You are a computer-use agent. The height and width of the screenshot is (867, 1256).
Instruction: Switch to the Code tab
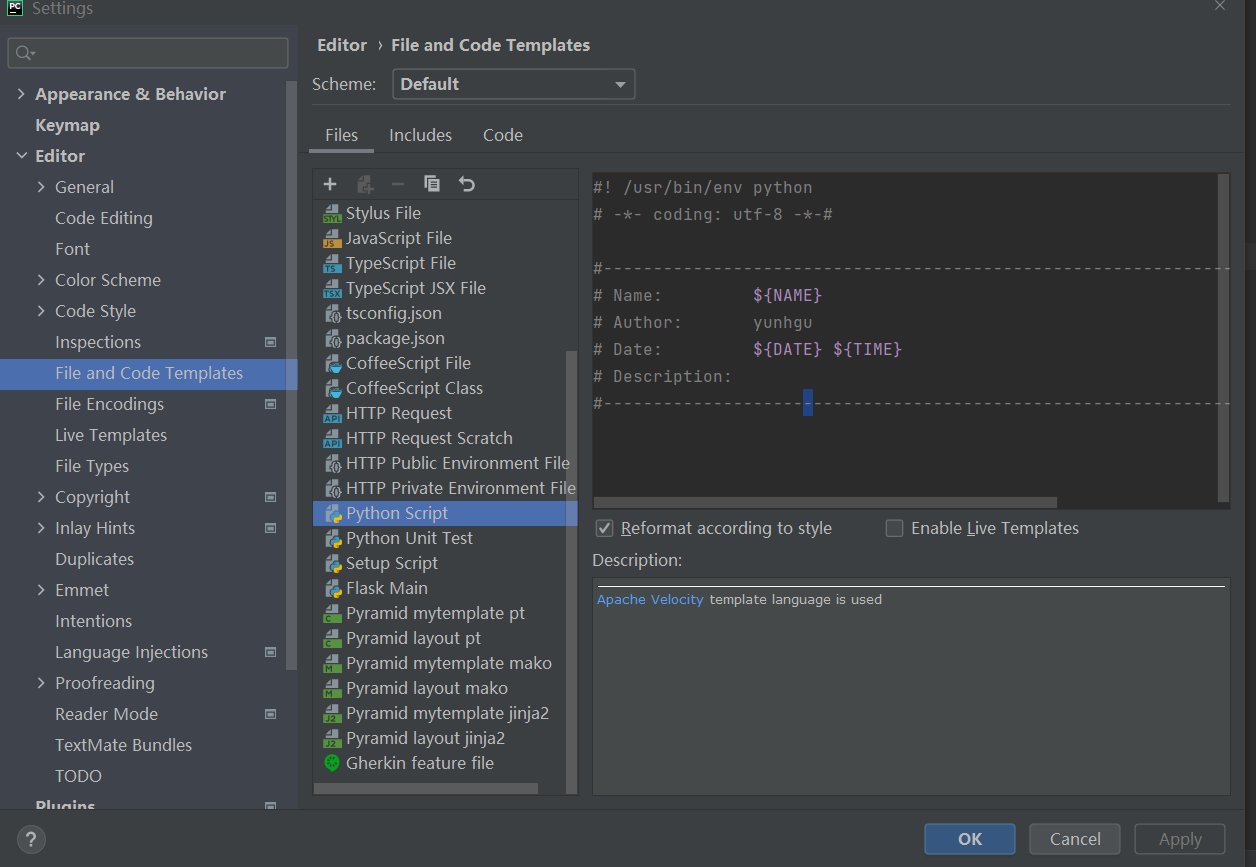pos(503,135)
